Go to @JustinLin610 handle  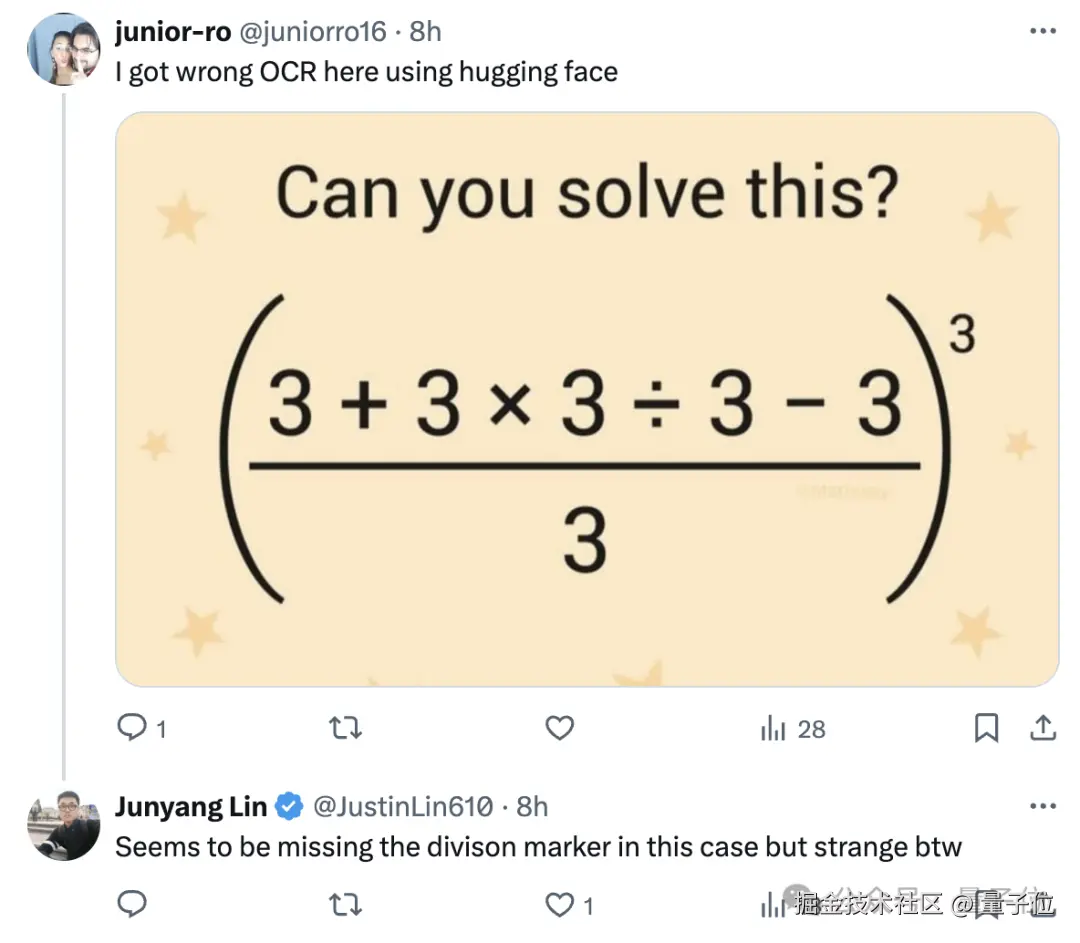tap(403, 806)
